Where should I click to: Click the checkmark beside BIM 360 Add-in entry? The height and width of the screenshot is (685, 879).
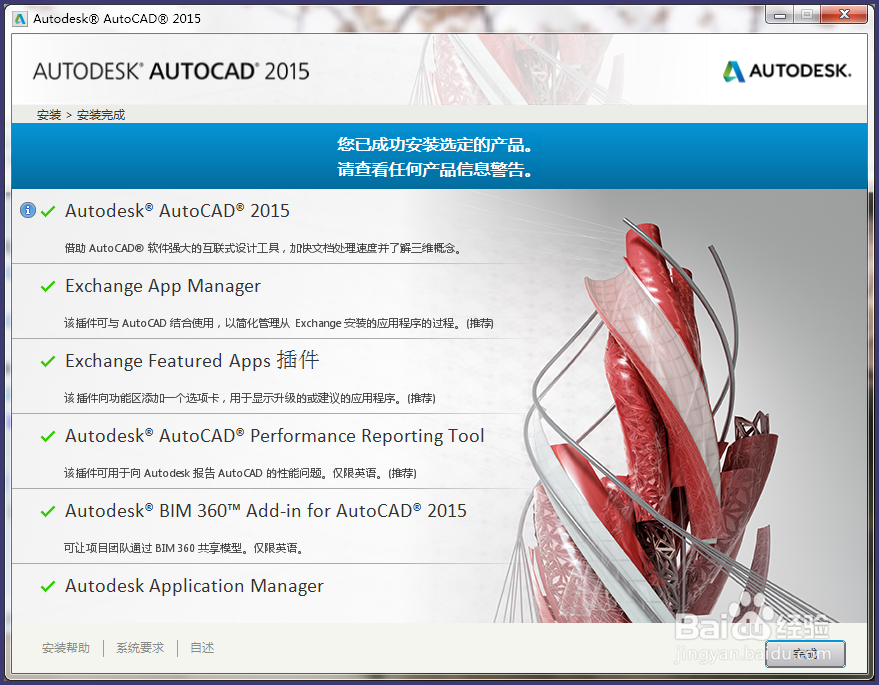[x=47, y=511]
